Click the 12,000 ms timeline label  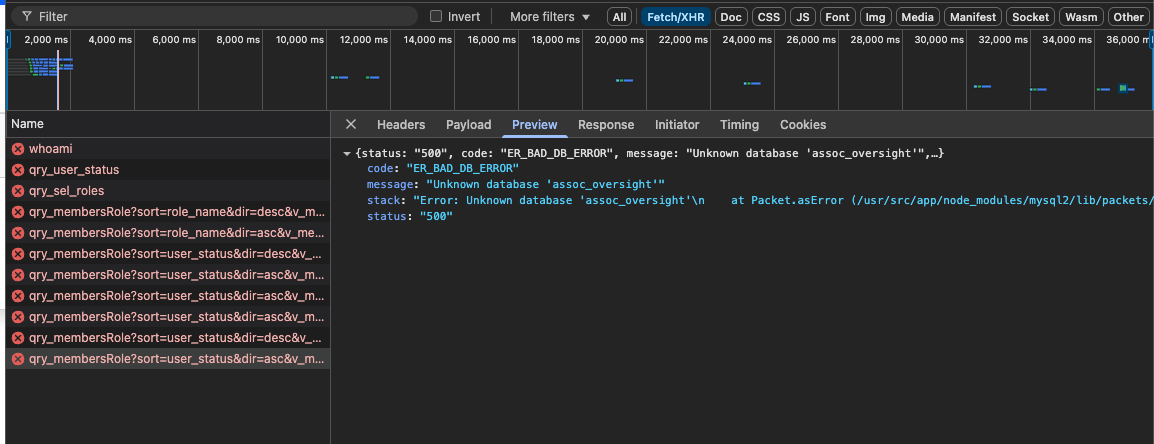click(x=364, y=40)
